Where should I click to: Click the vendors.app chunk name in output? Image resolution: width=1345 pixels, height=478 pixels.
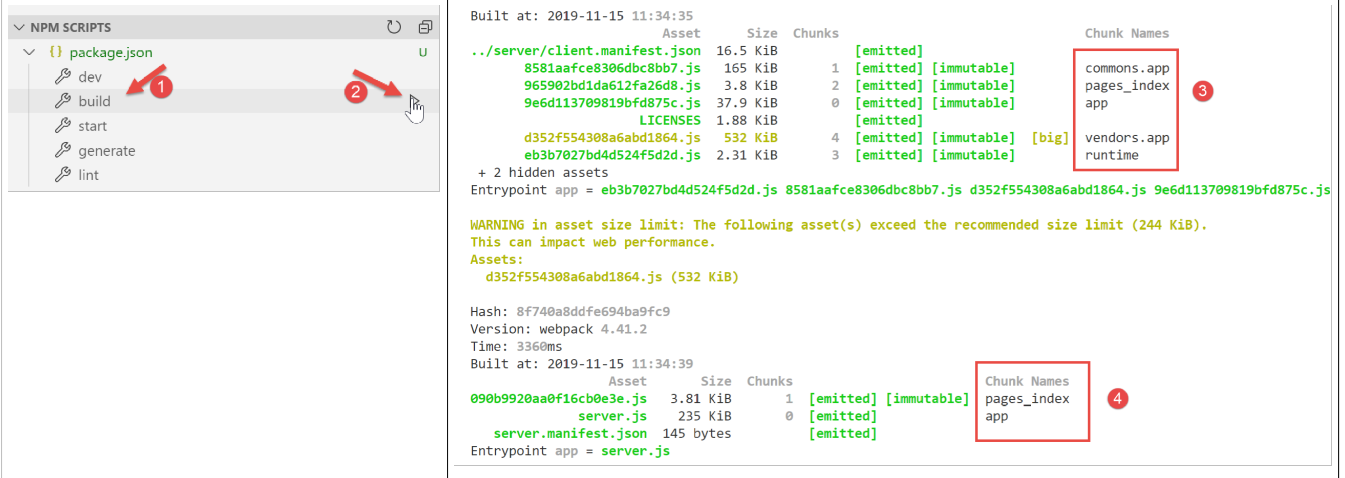click(1127, 138)
